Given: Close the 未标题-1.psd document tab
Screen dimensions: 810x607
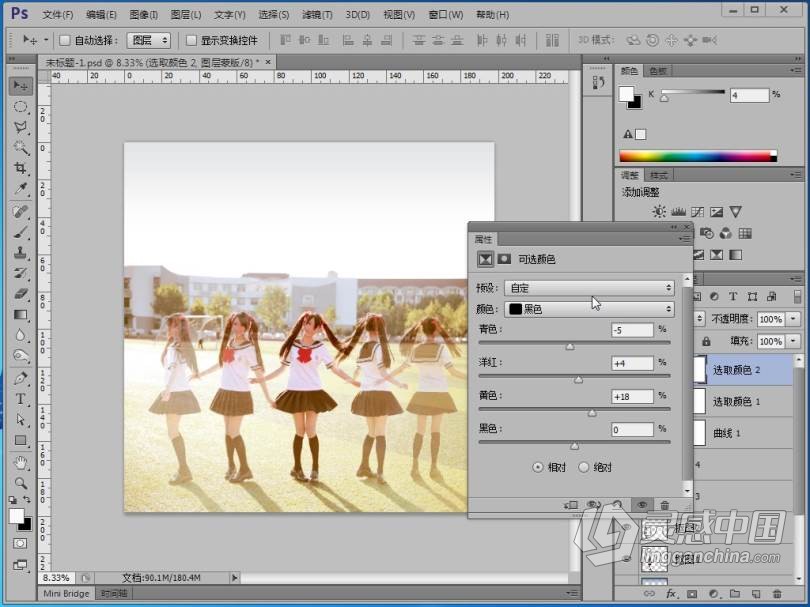Looking at the screenshot, I should tap(268, 62).
